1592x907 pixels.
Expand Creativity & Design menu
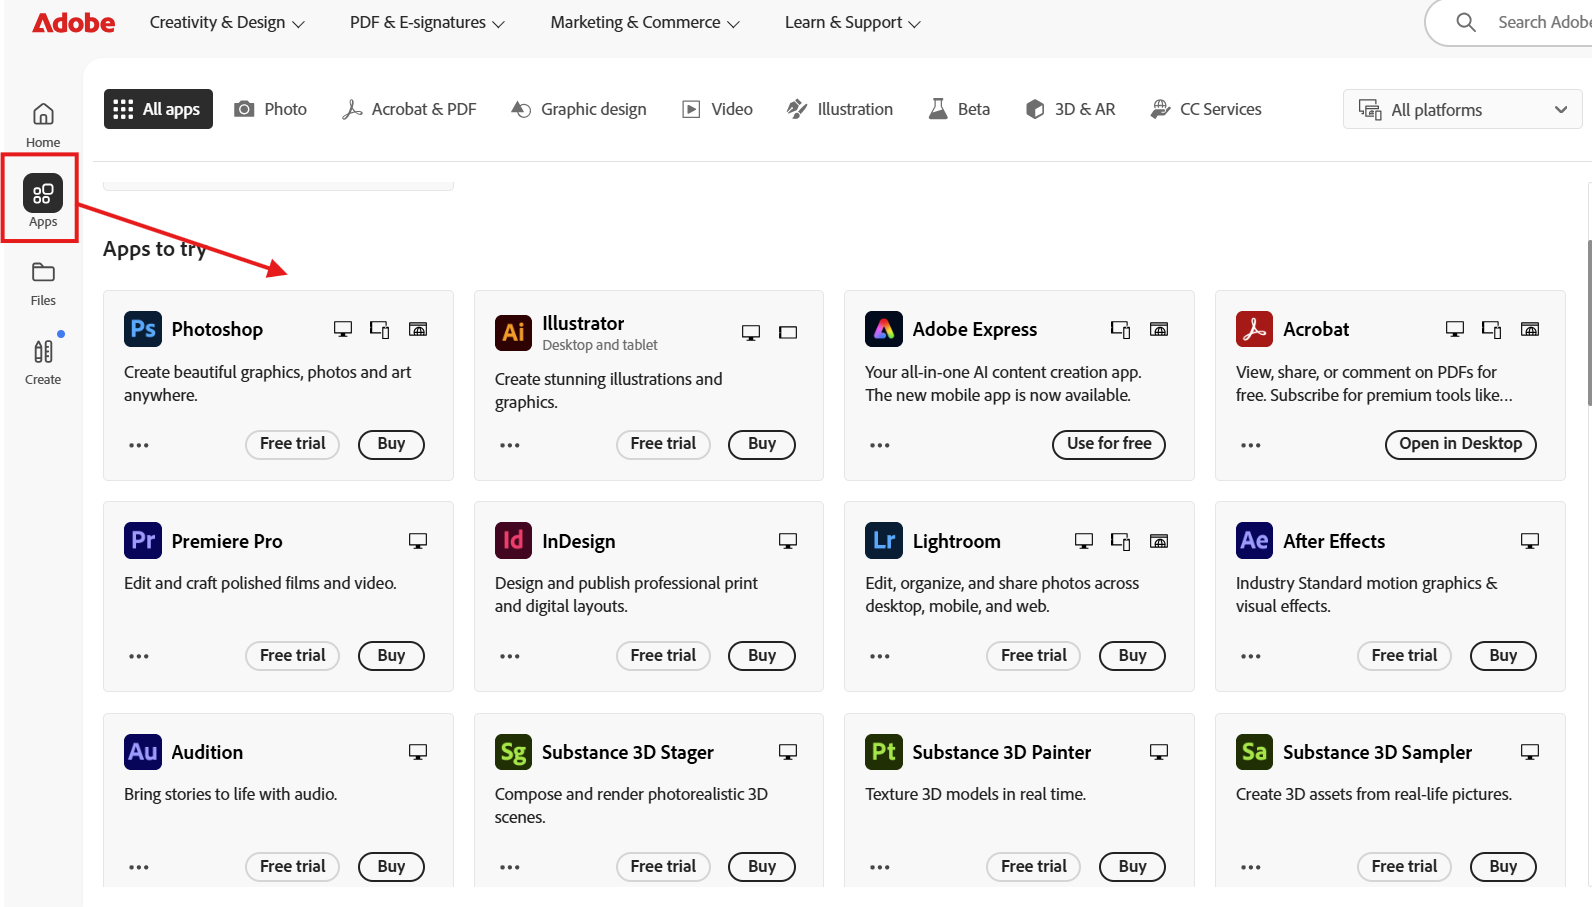click(x=227, y=22)
